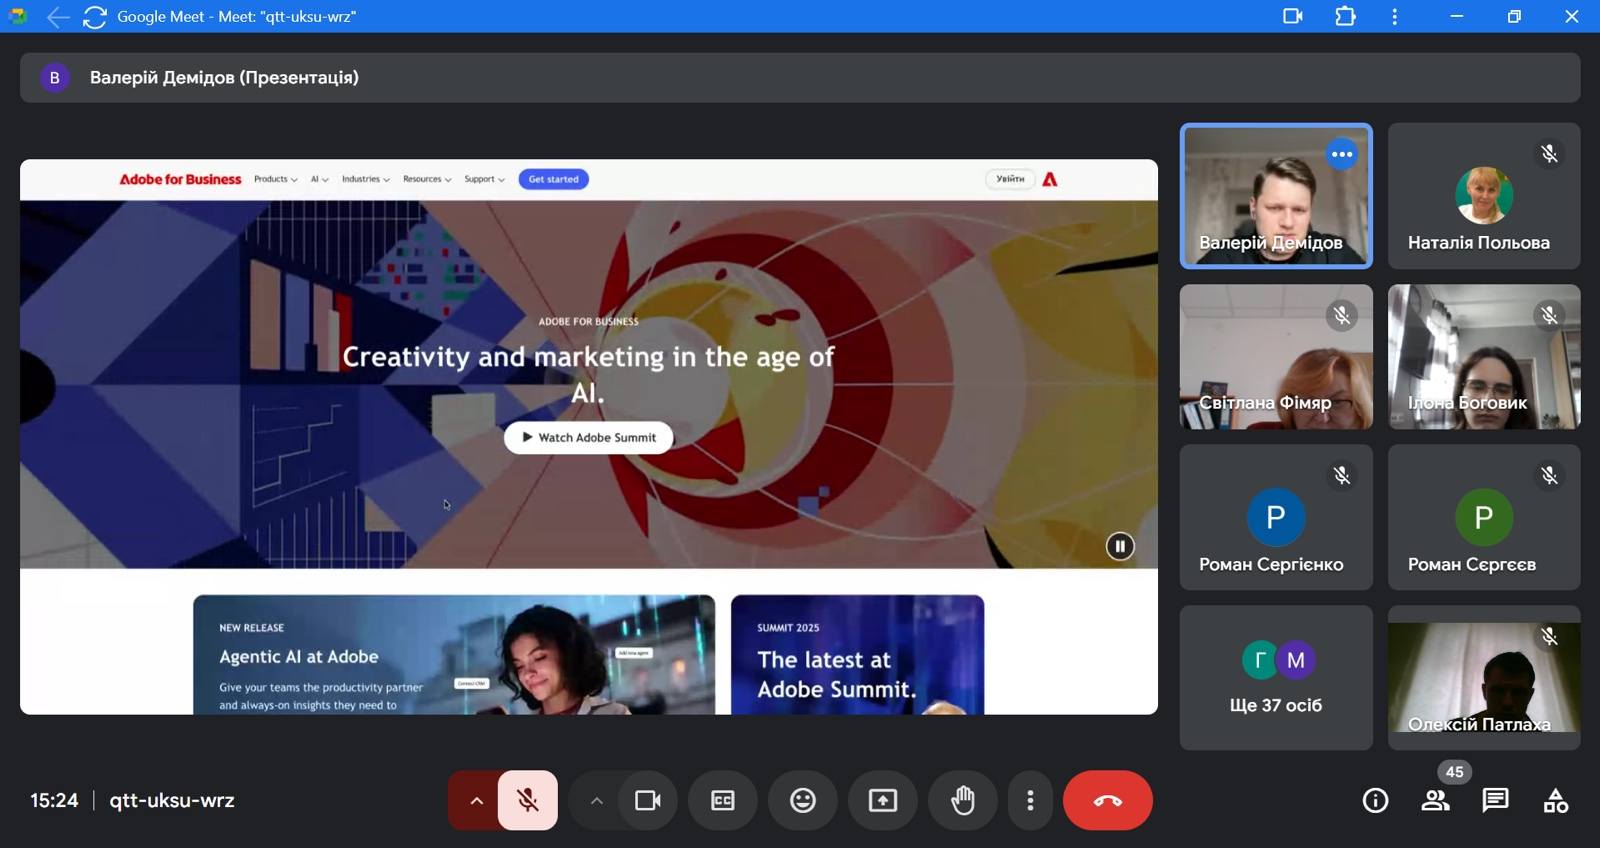
Task: Open the more options menu in the call bar
Action: point(1030,800)
